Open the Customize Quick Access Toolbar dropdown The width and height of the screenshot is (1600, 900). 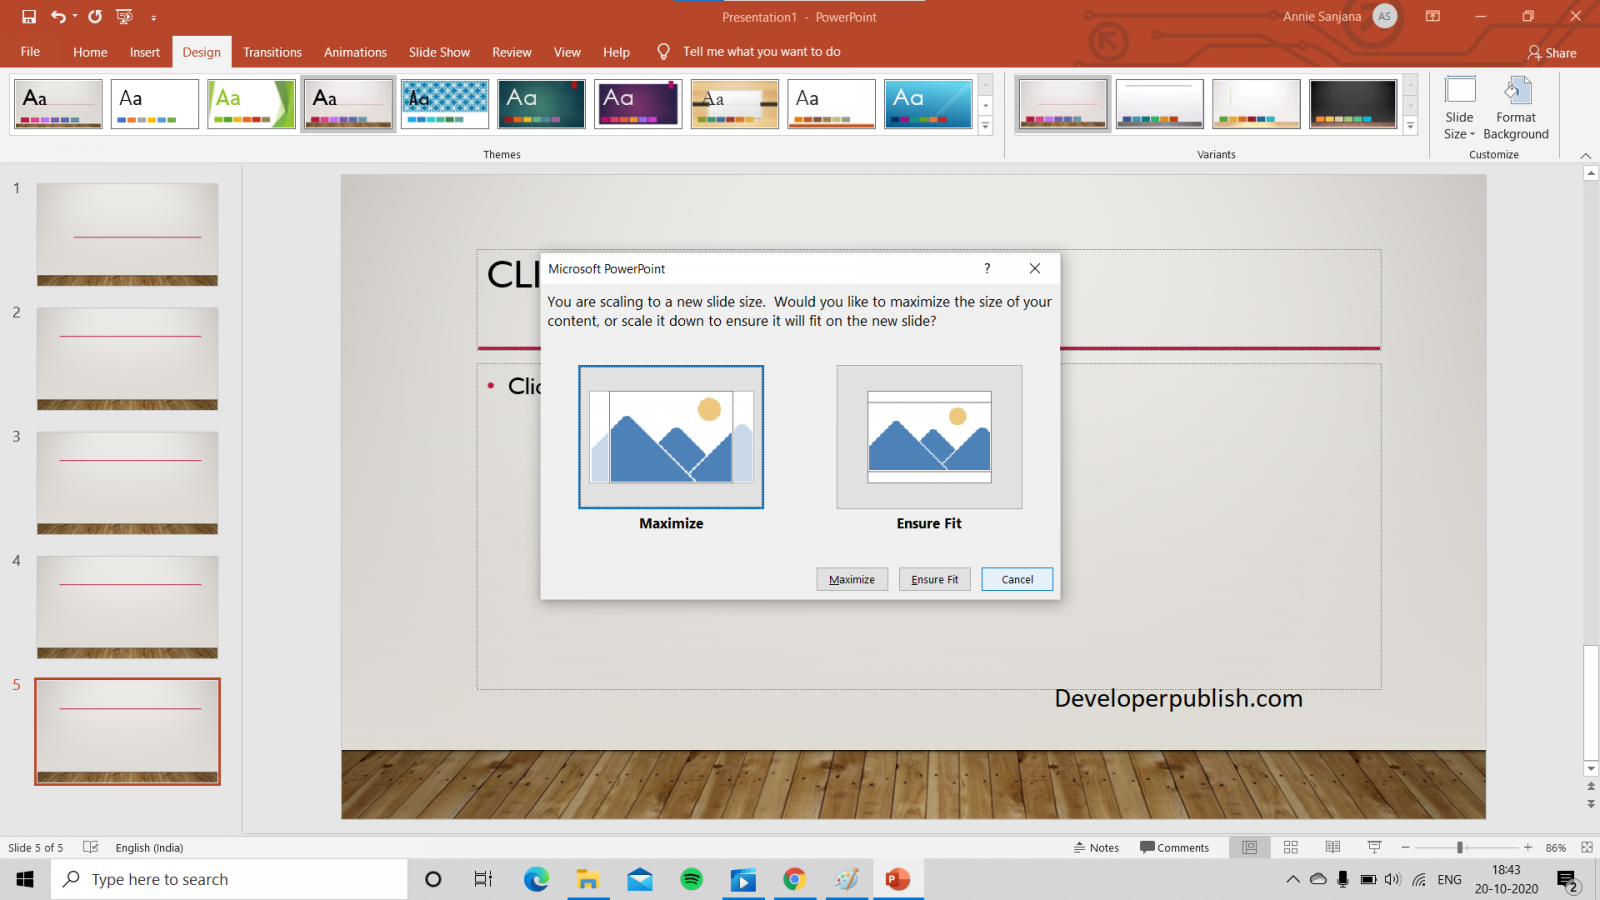coord(154,16)
